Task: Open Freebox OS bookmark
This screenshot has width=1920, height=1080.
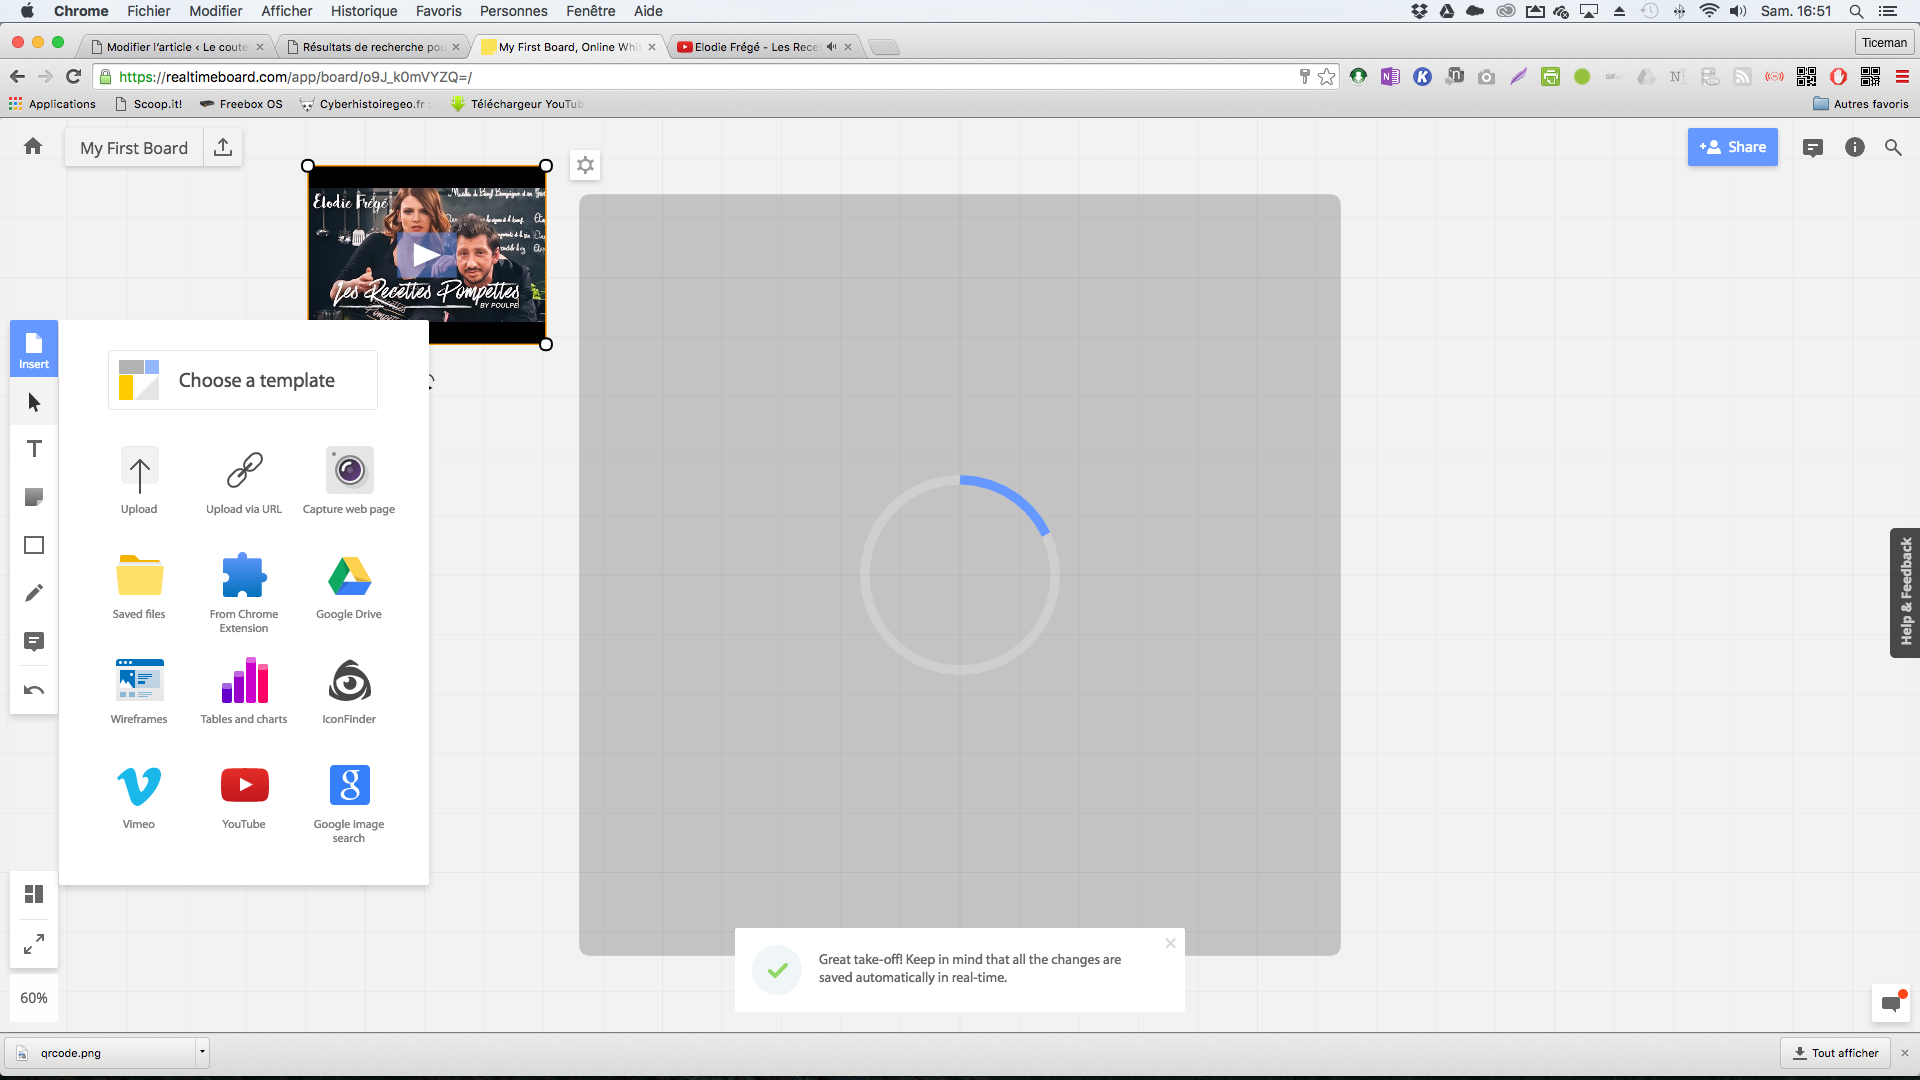Action: [x=241, y=104]
